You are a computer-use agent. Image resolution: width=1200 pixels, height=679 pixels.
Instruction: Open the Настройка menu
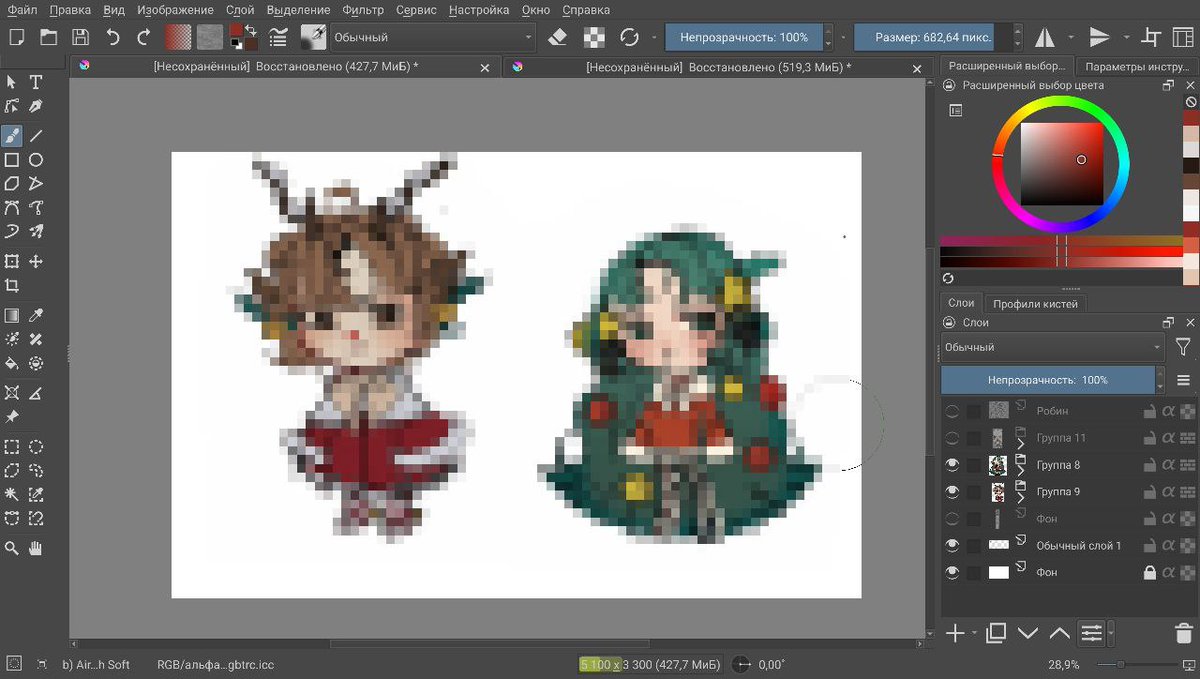point(478,10)
